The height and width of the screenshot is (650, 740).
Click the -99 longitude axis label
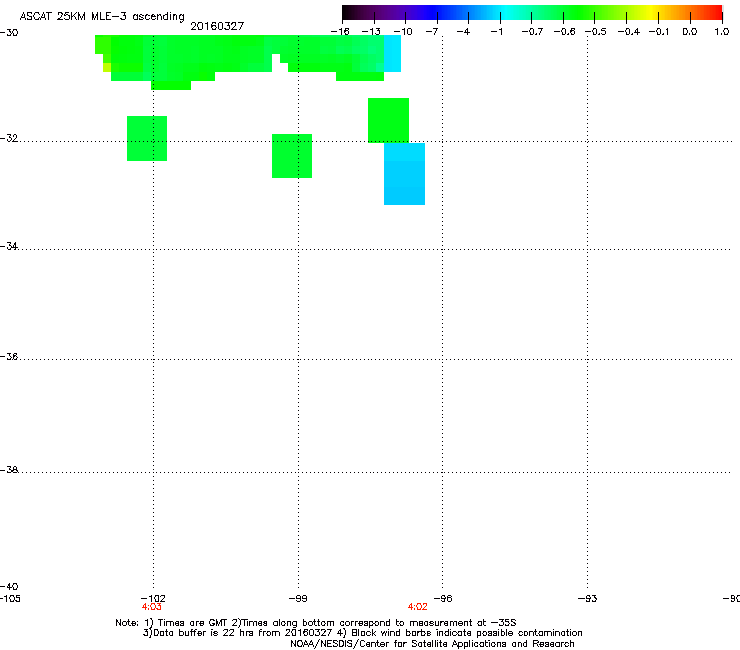298,598
